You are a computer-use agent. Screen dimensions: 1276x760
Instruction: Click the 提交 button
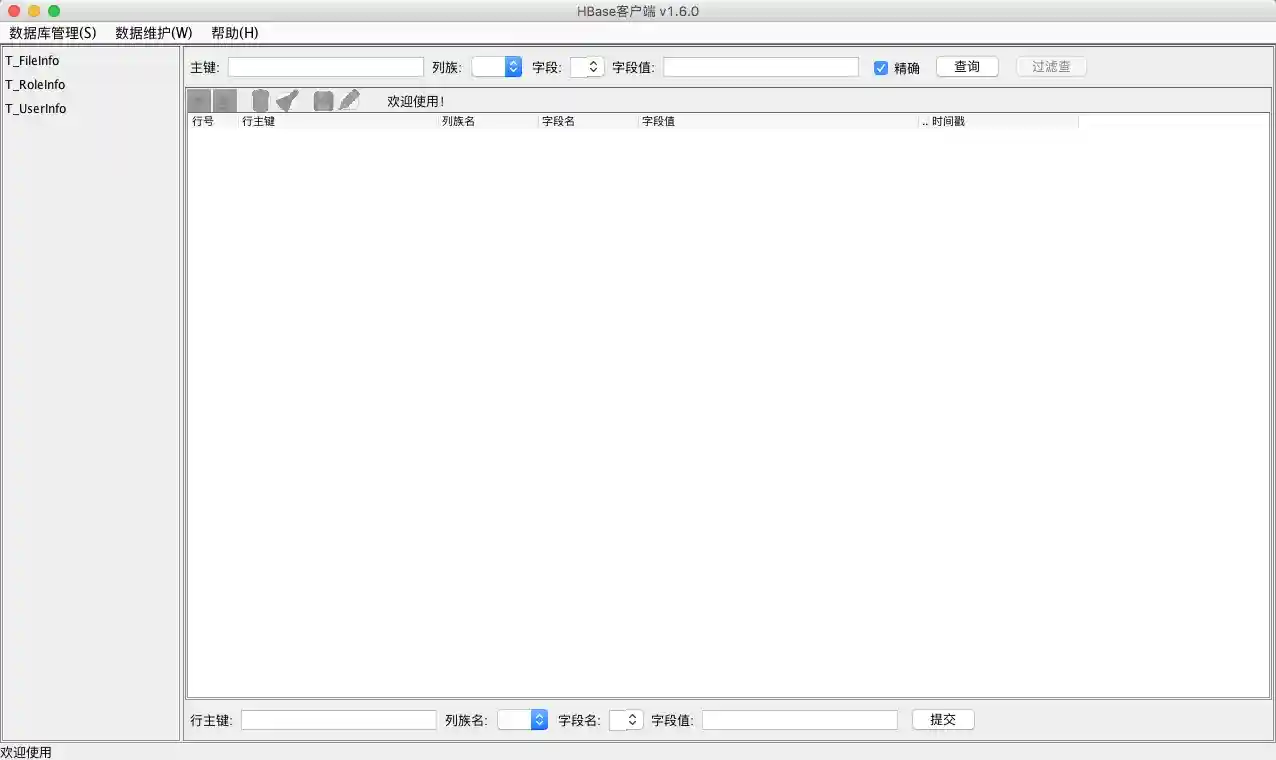click(x=943, y=720)
